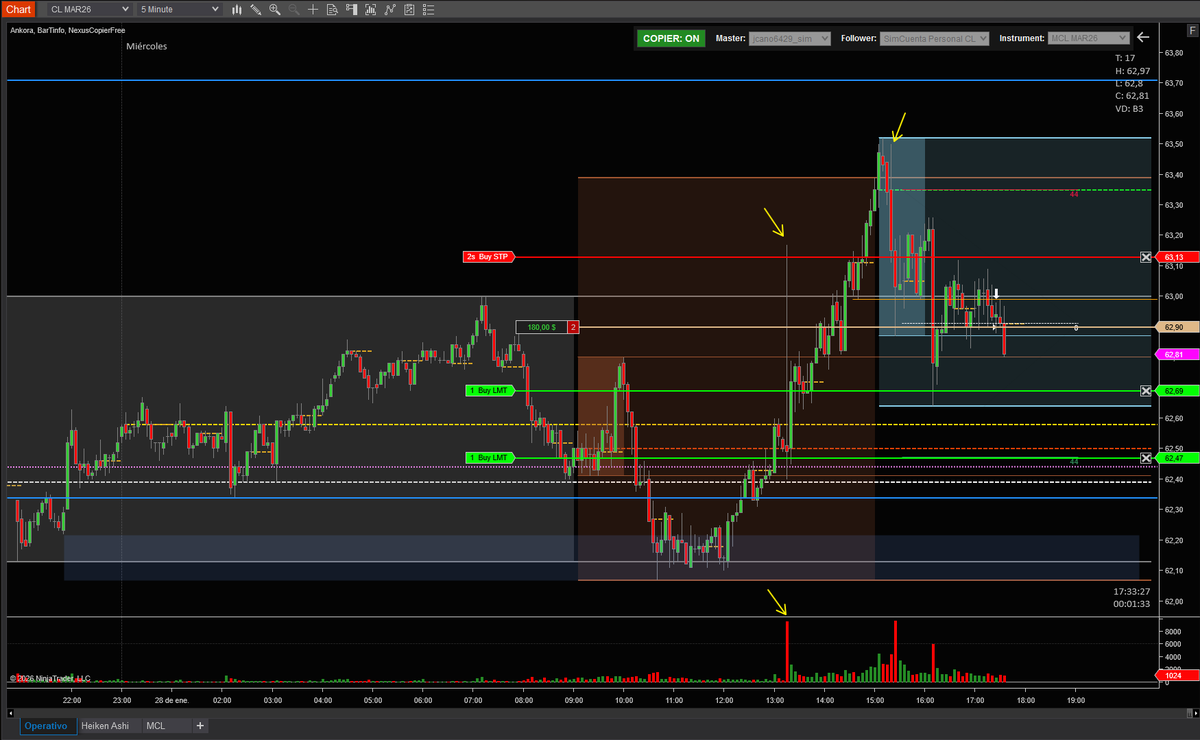Screen dimensions: 1200x740
Task: Click the C: 62,81 bar info value
Action: 1133,96
